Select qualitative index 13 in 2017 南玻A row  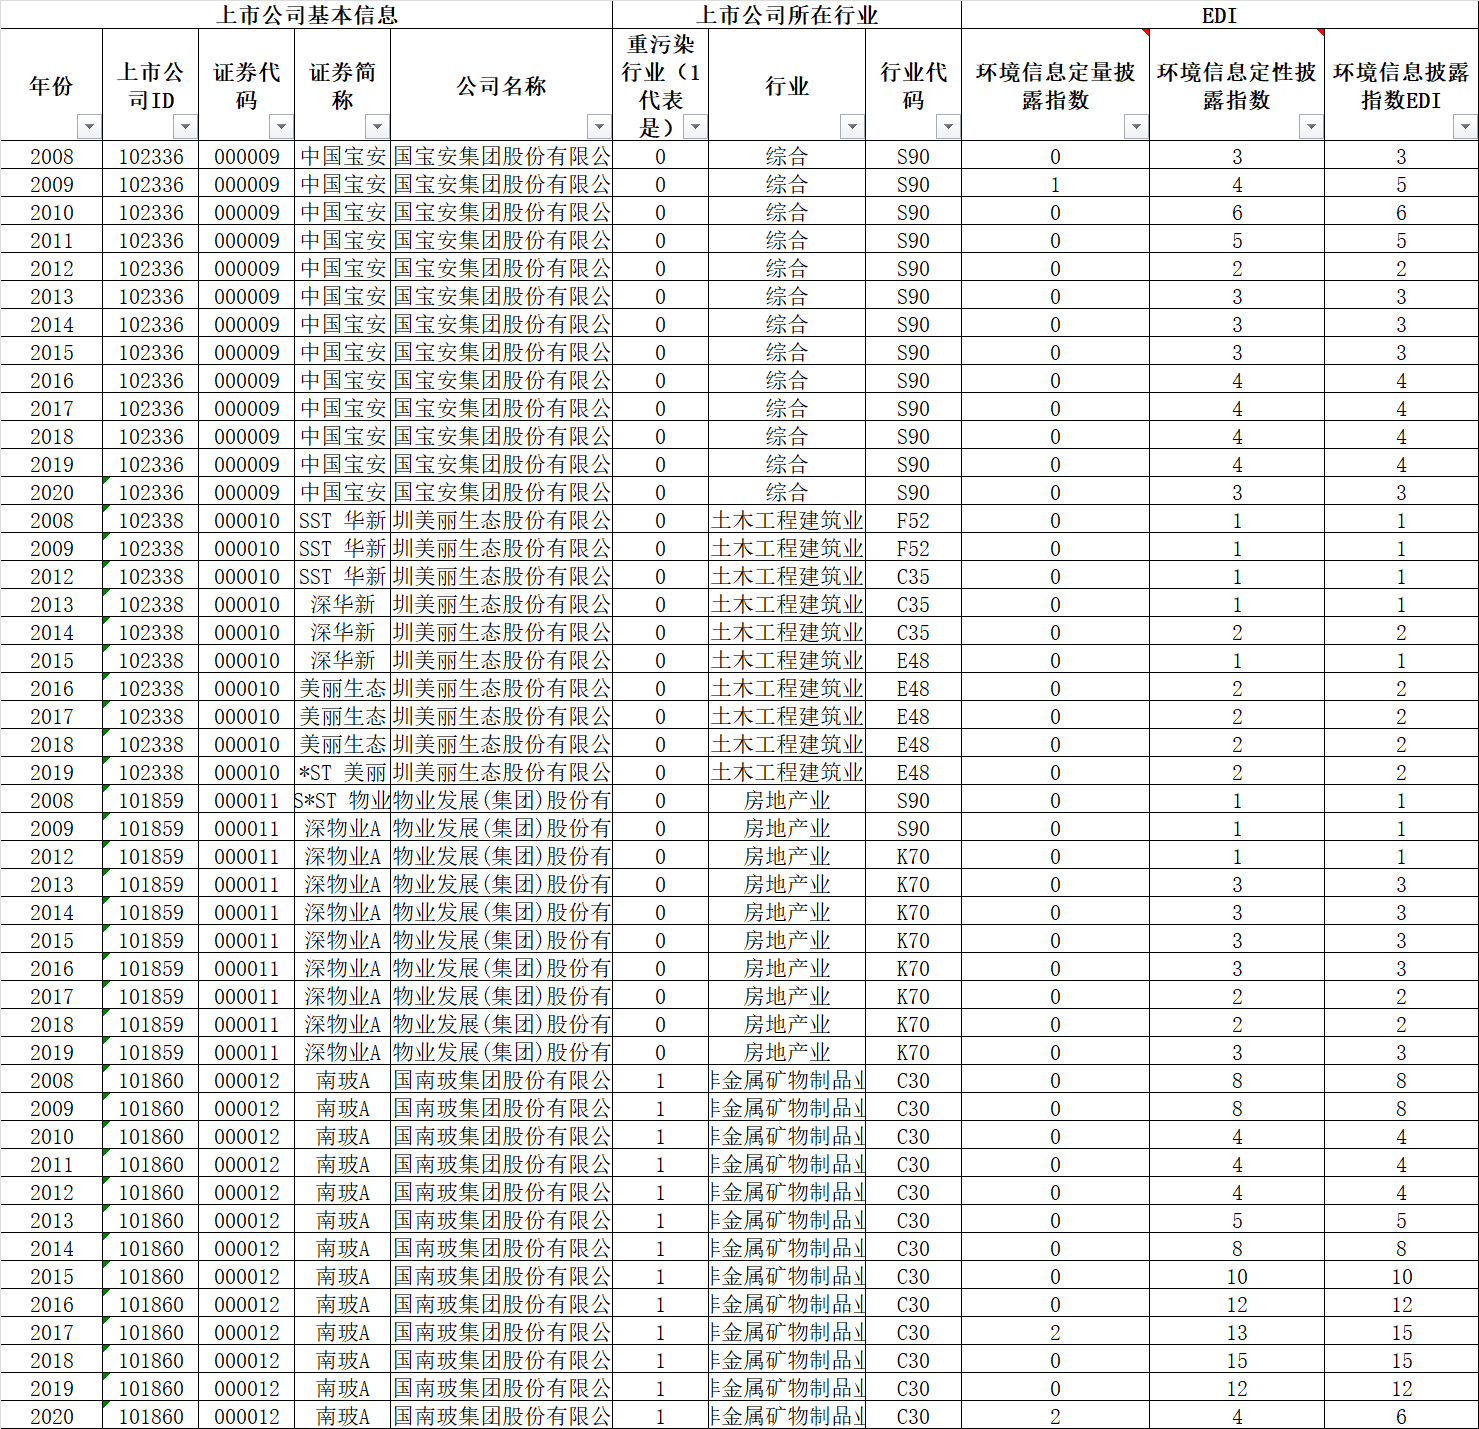[1237, 1333]
